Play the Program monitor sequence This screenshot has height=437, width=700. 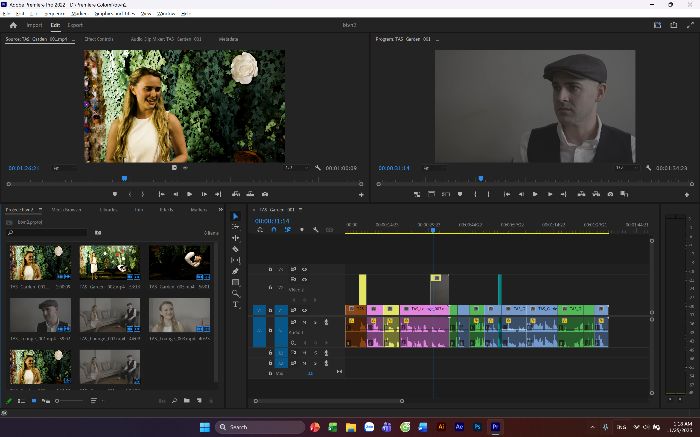(535, 194)
